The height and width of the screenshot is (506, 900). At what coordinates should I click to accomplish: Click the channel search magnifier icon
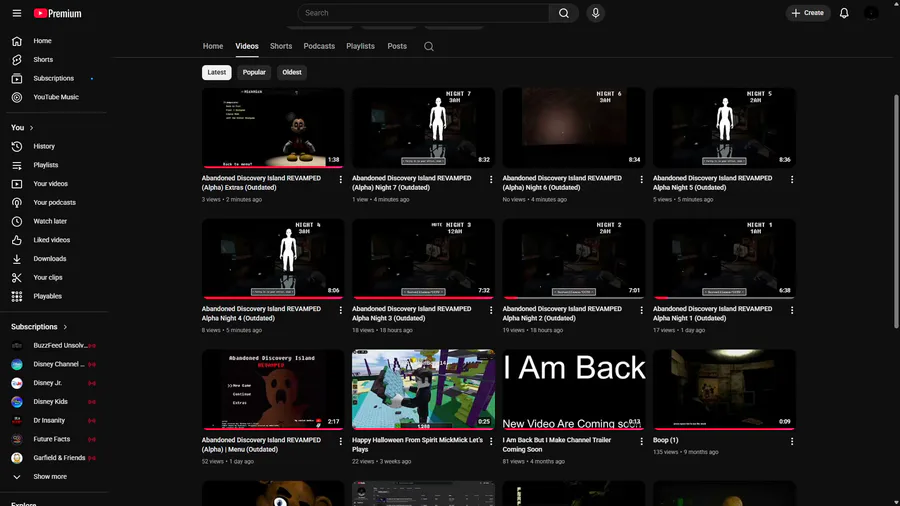(429, 46)
